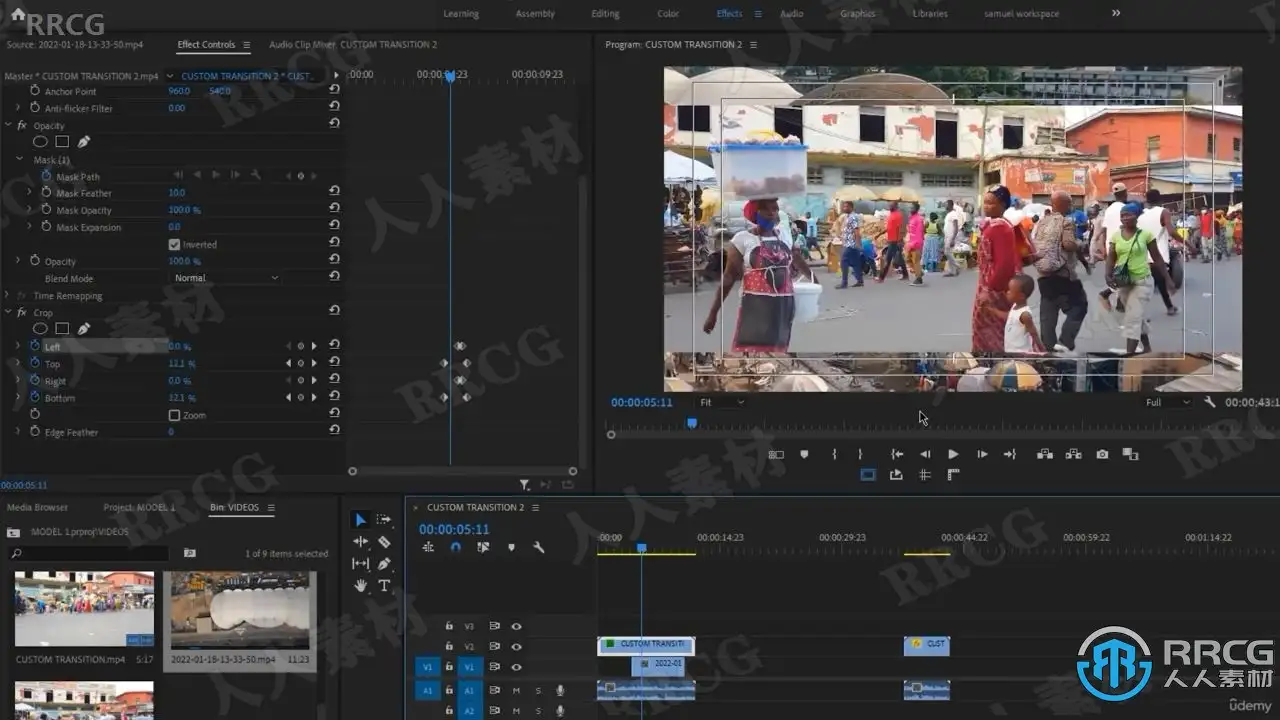Image resolution: width=1280 pixels, height=720 pixels.
Task: Create ellipse mask under Crop effect
Action: pyautogui.click(x=40, y=329)
